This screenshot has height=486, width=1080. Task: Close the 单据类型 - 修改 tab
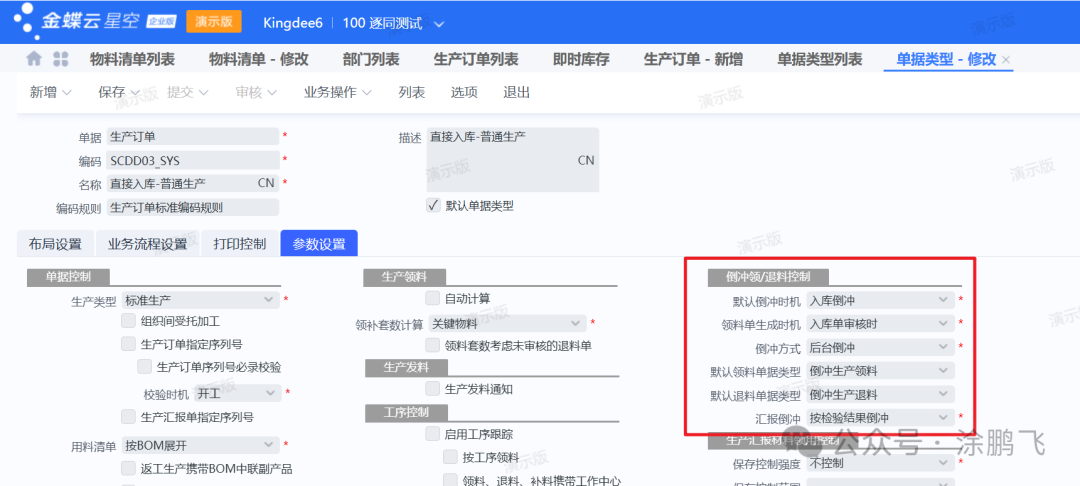[x=1007, y=60]
